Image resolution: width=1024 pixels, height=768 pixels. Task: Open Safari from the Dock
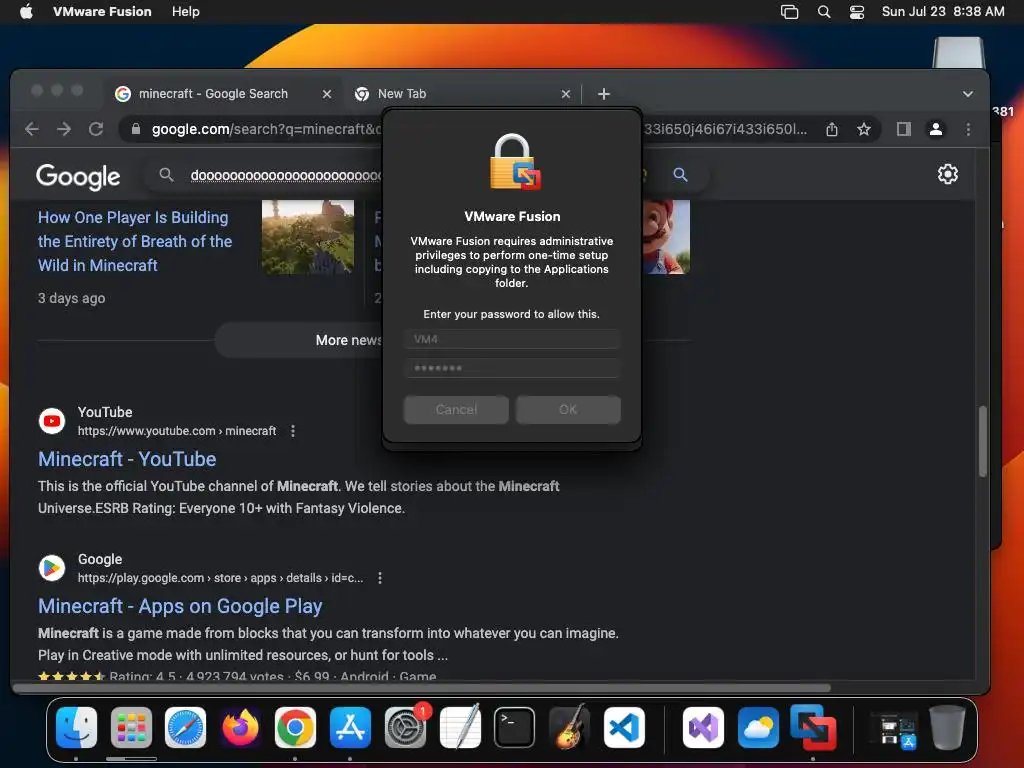point(185,727)
